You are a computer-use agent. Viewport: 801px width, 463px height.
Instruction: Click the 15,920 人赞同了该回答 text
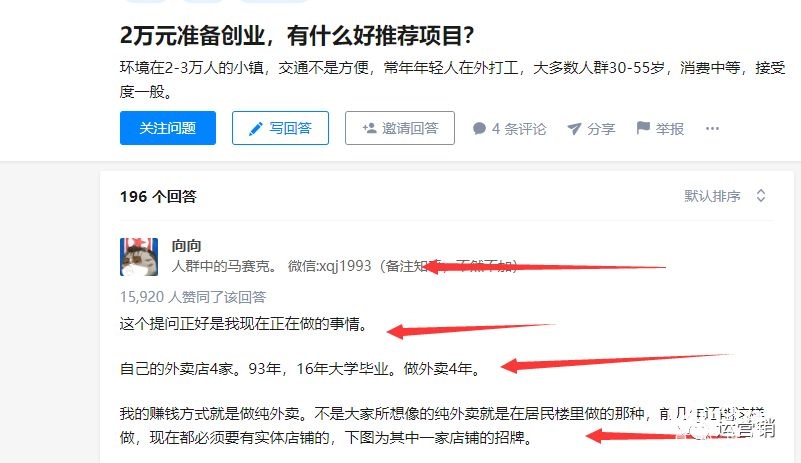coord(193,297)
